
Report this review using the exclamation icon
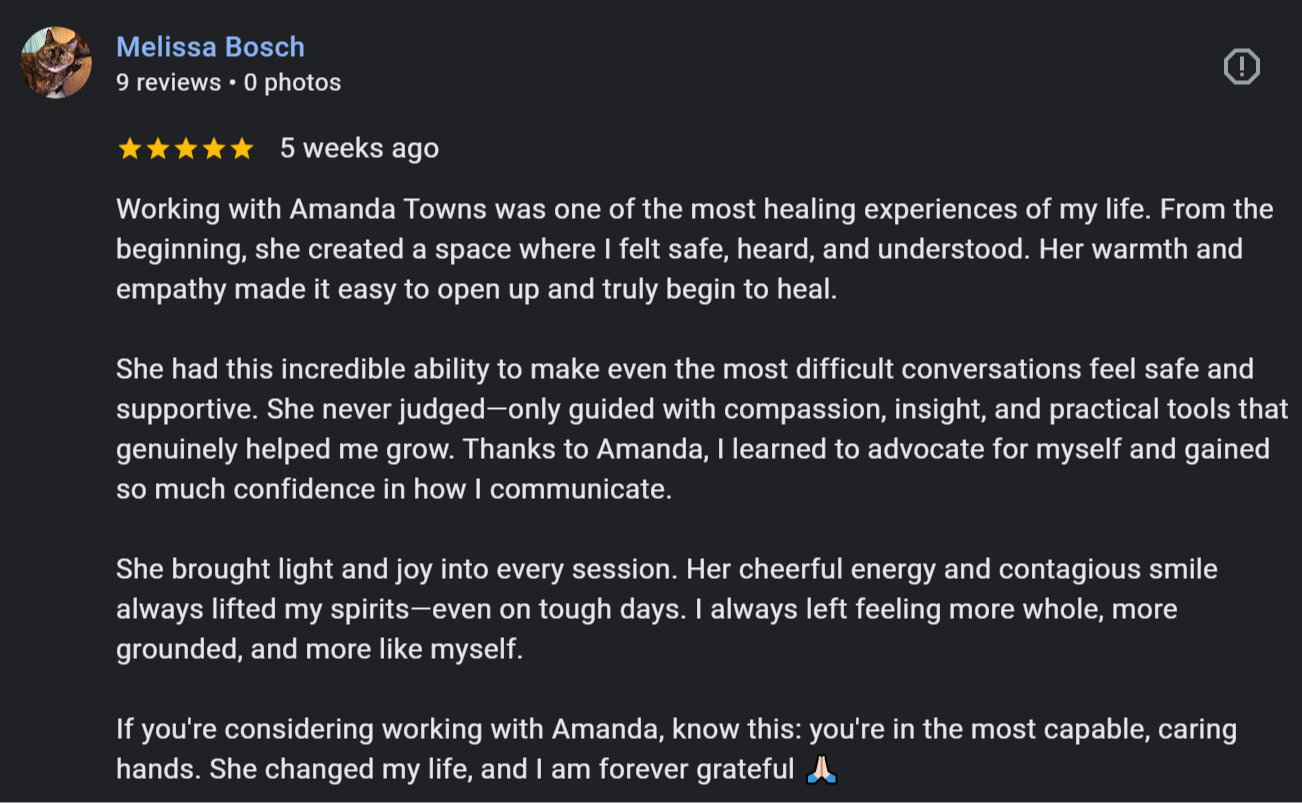click(1241, 67)
